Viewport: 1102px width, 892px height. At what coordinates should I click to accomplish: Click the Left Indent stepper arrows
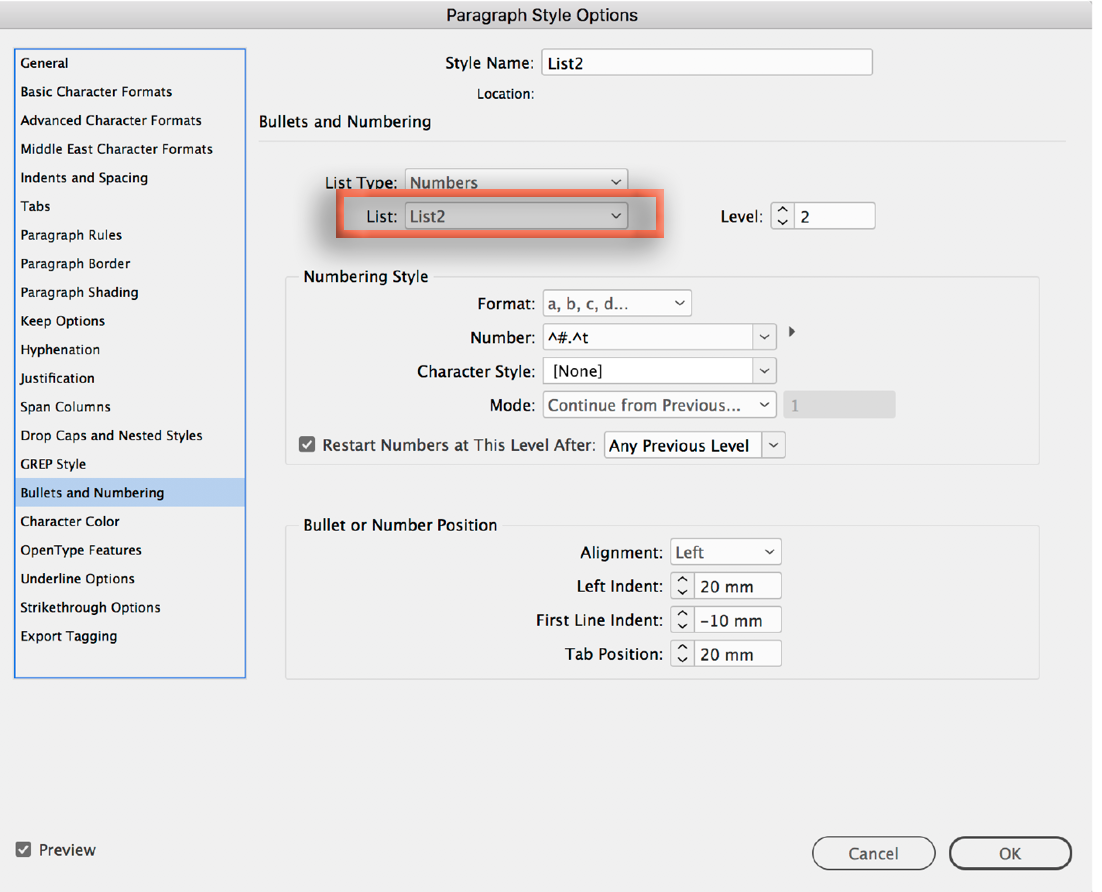pyautogui.click(x=682, y=586)
